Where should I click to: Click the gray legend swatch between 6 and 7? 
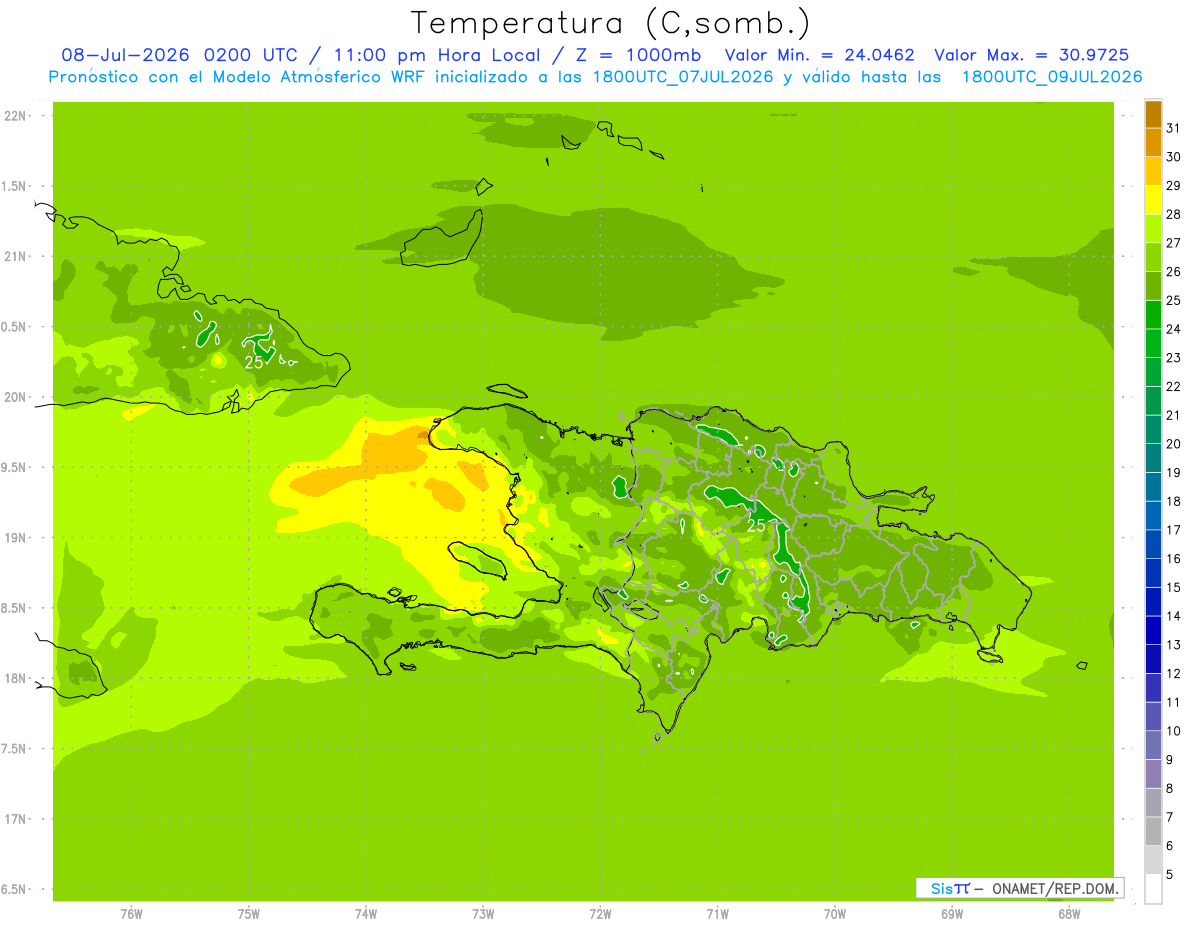click(1153, 831)
